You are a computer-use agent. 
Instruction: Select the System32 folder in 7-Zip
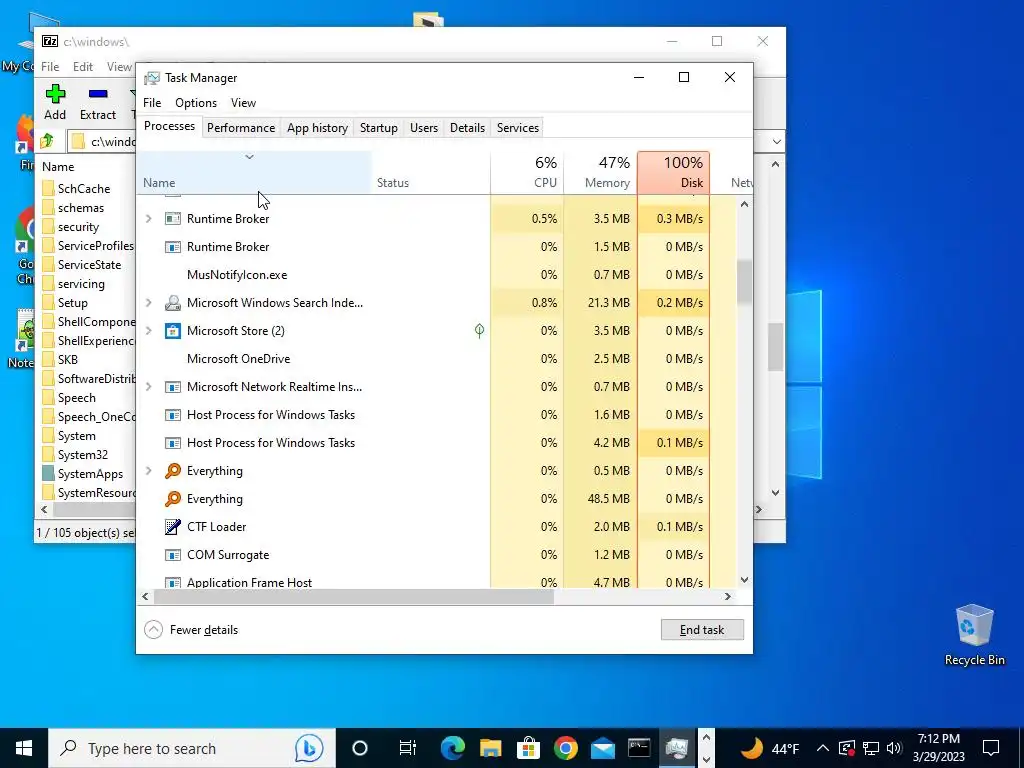[x=82, y=455]
